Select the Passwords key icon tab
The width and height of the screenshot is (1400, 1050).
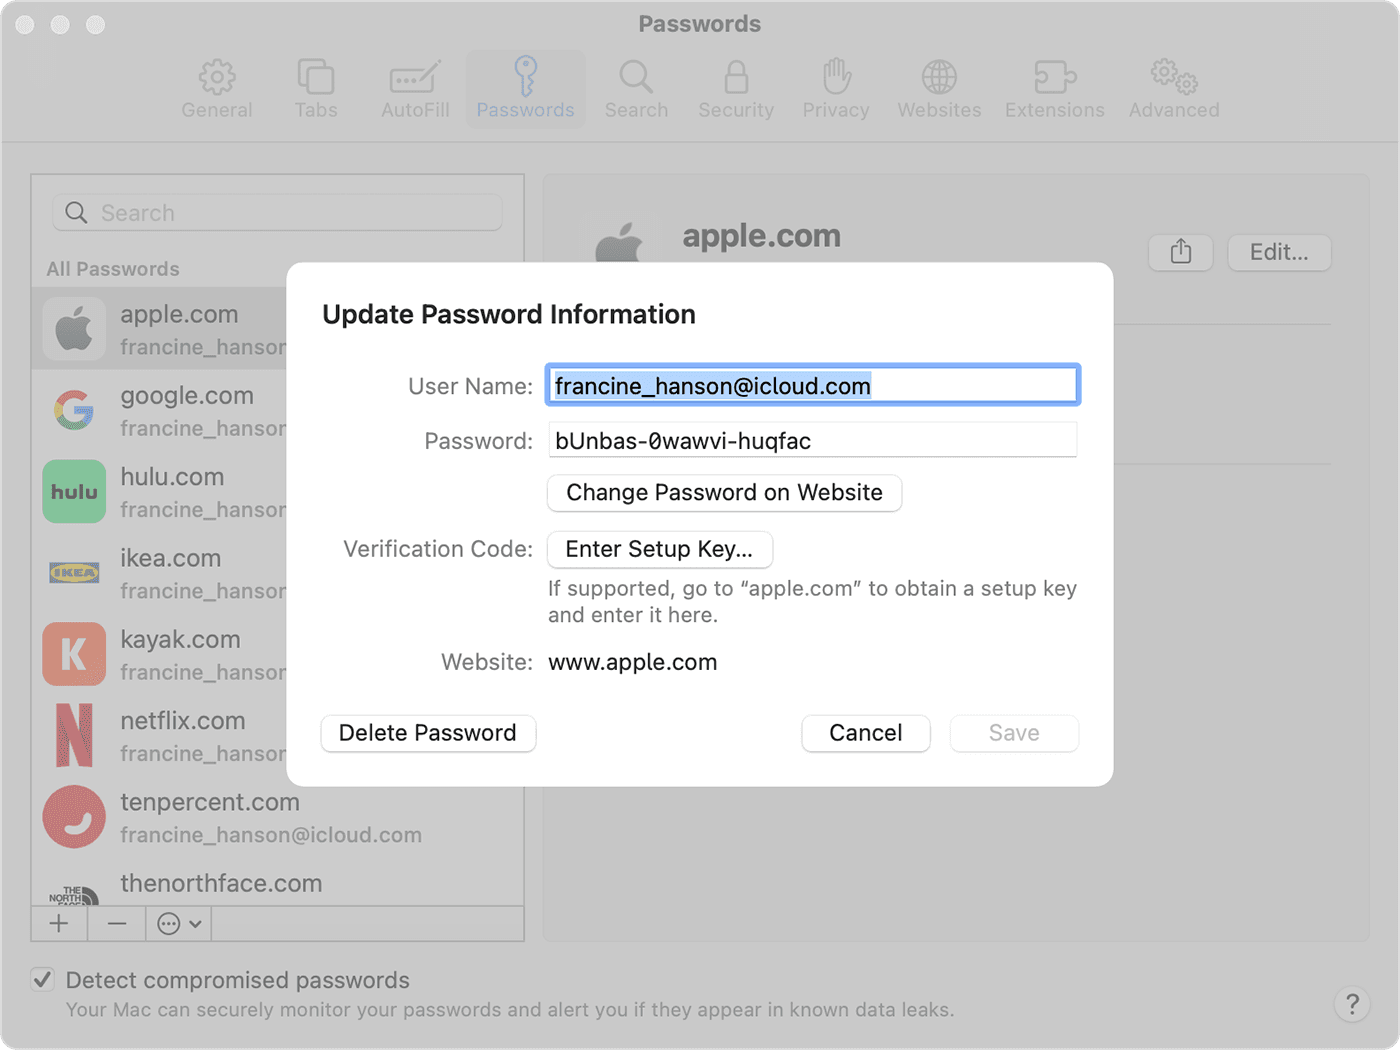click(525, 90)
